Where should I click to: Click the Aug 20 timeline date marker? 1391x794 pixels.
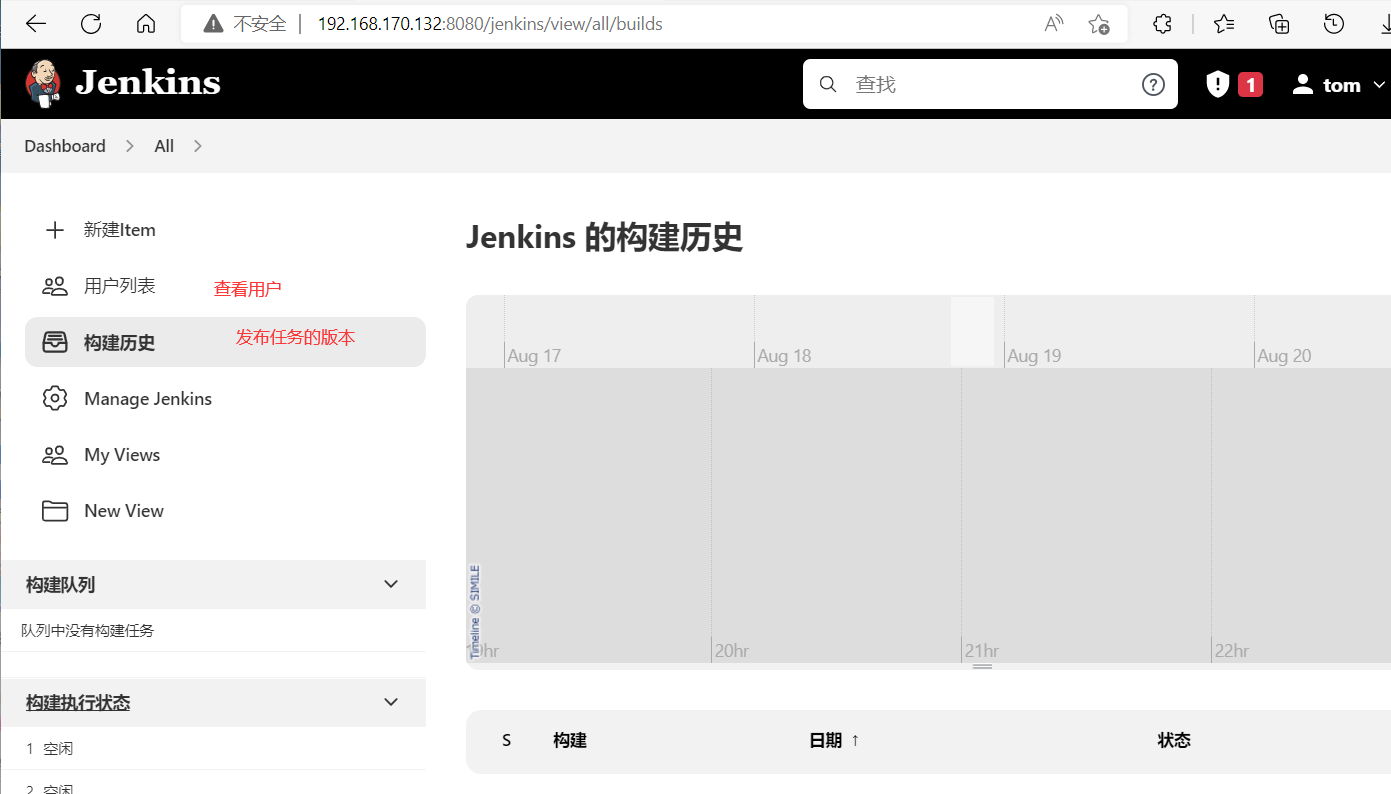(x=1284, y=356)
